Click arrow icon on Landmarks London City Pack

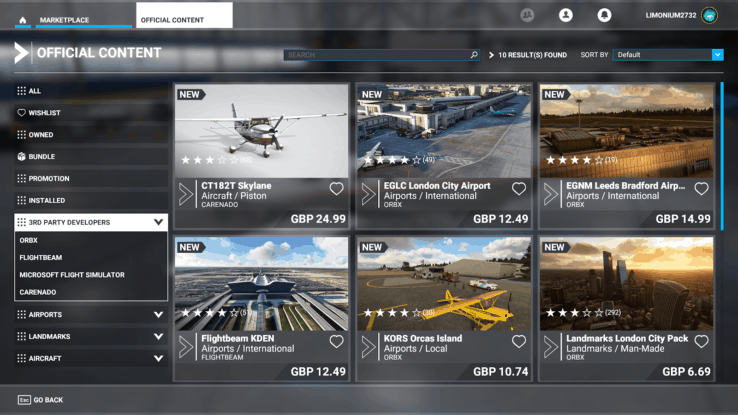(x=551, y=347)
